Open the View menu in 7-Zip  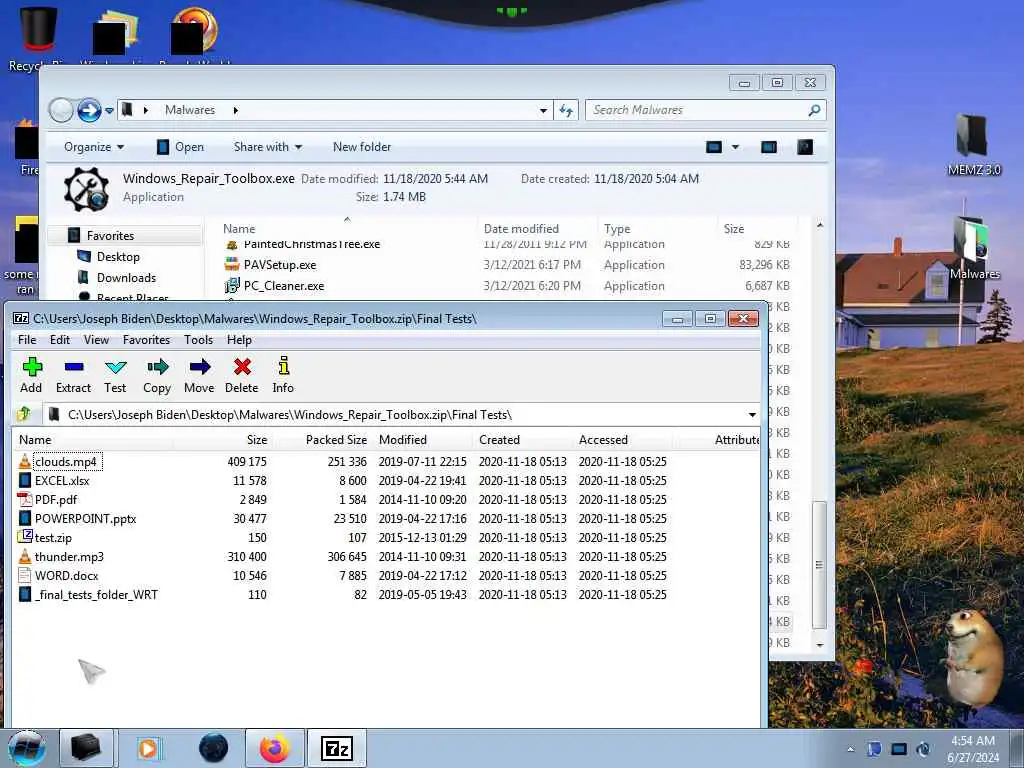click(96, 340)
